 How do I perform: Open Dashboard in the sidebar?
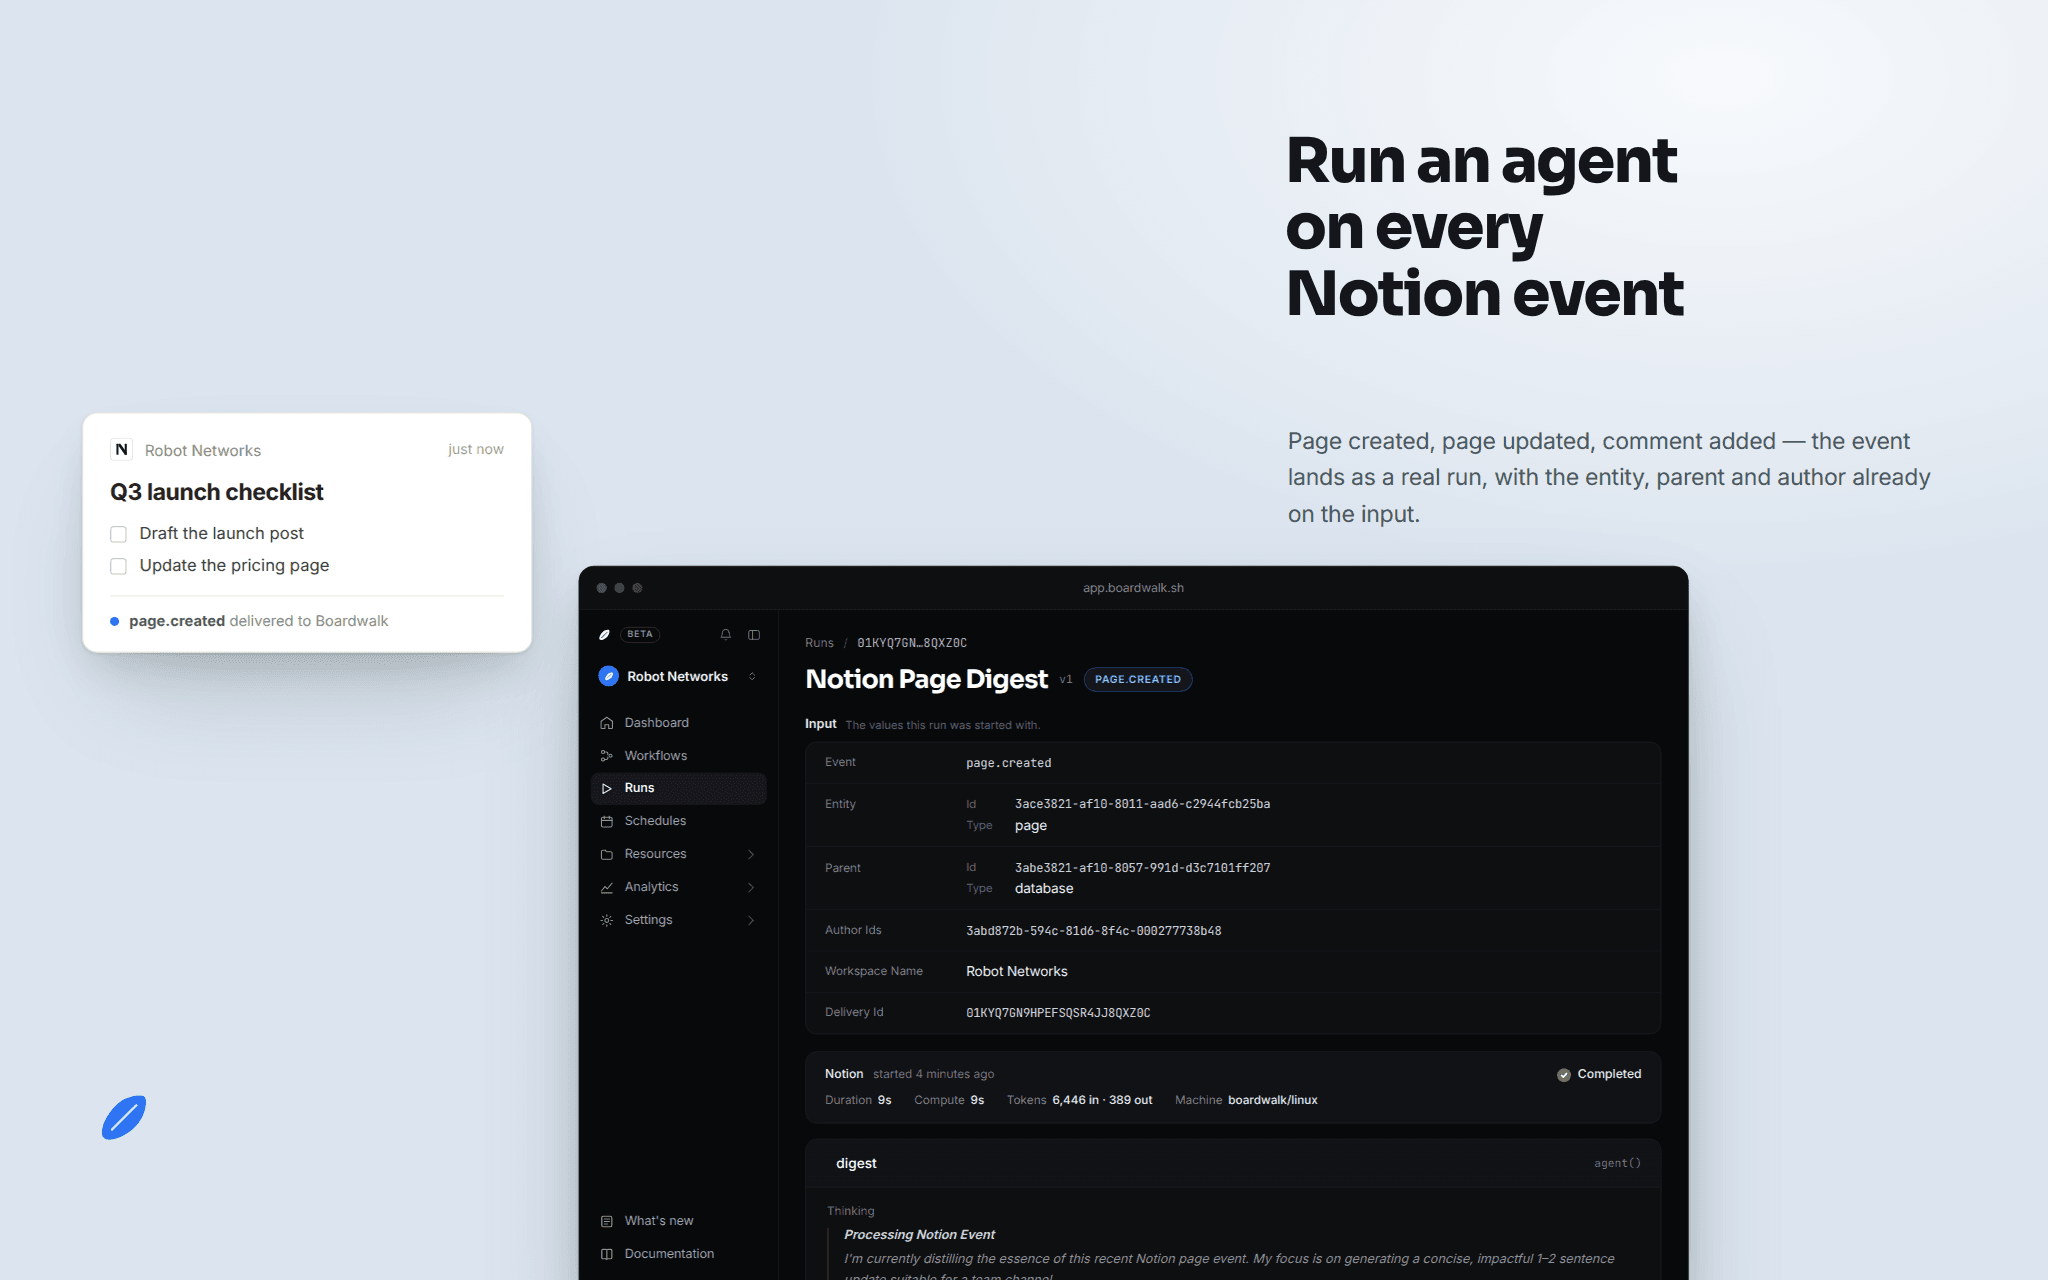[x=679, y=723]
